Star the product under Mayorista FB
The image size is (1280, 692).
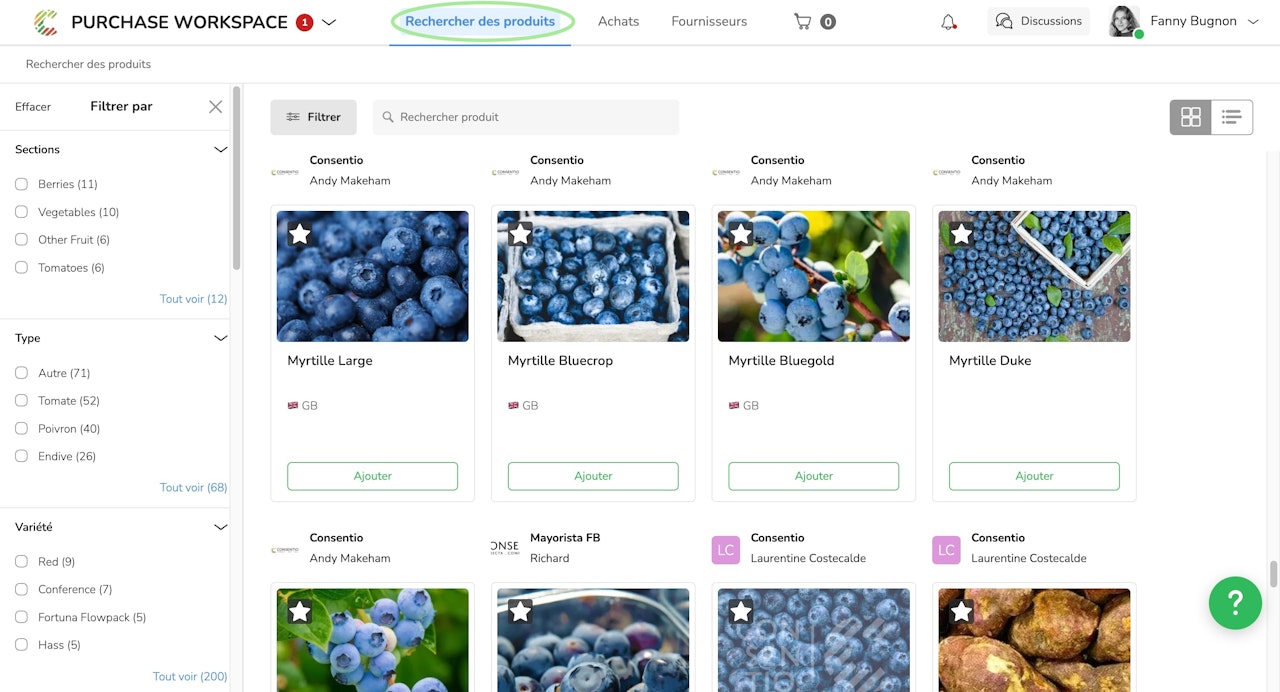pos(520,612)
